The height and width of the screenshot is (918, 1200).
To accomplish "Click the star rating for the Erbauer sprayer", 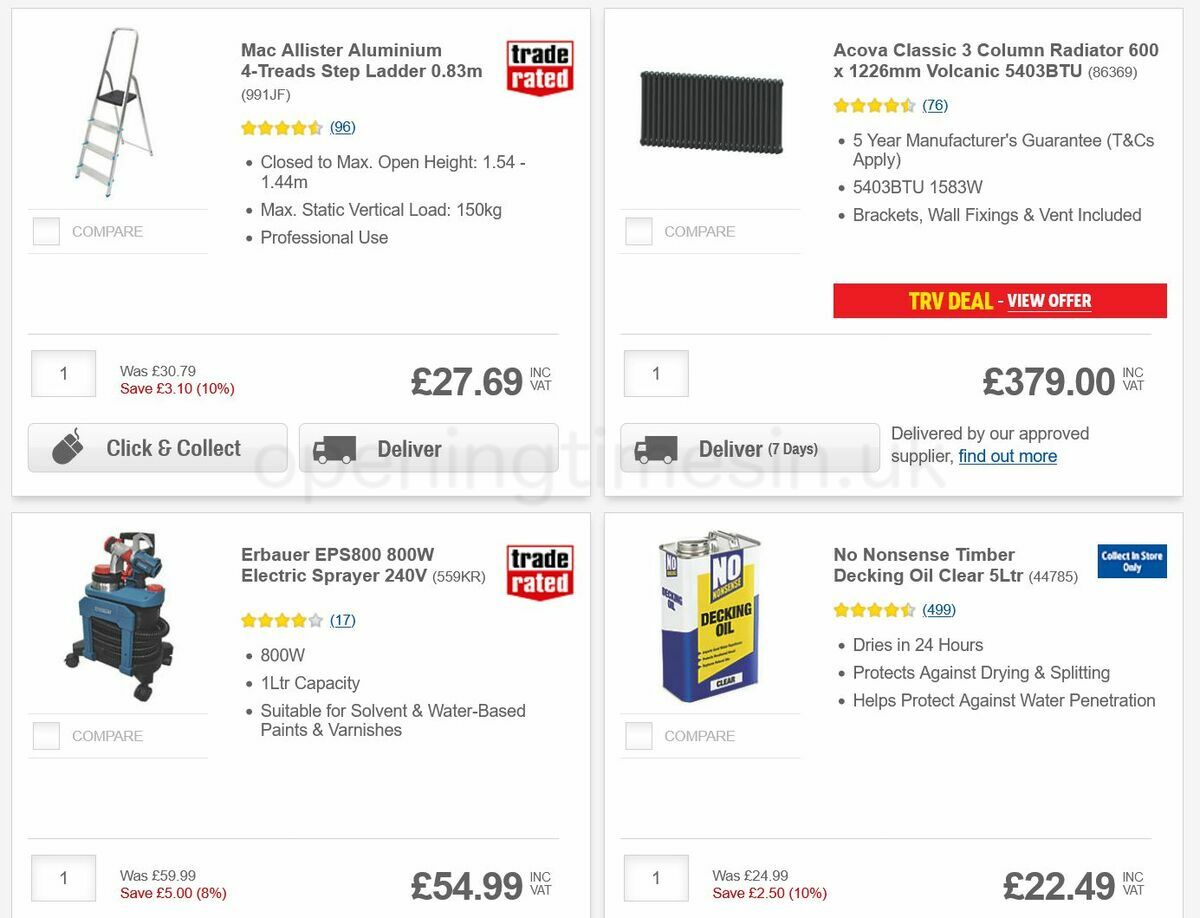I will click(x=282, y=620).
